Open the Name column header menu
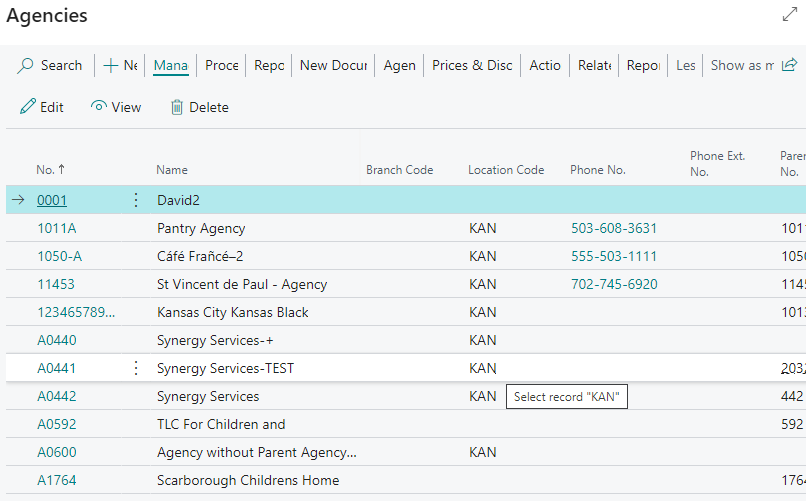 [172, 170]
